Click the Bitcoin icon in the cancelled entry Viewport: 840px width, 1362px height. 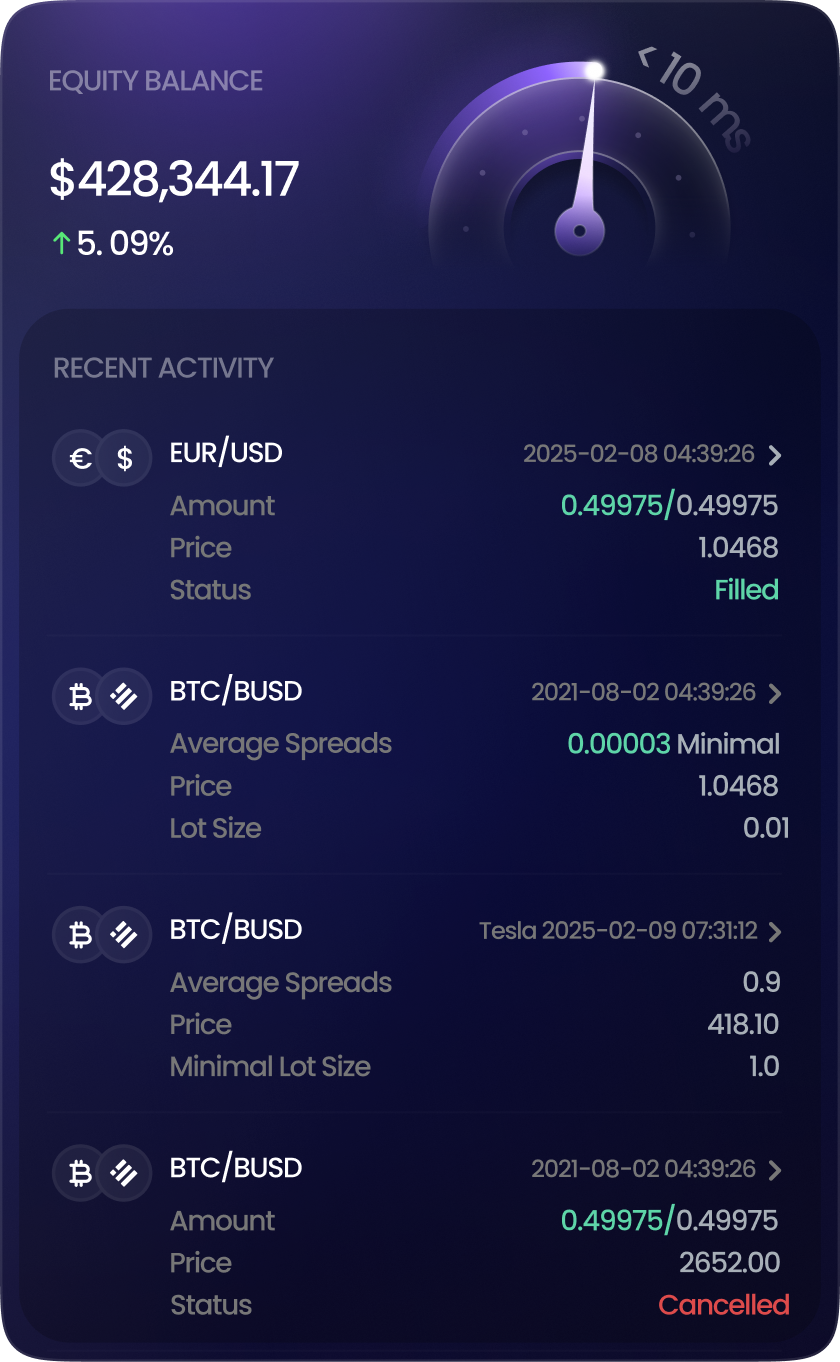coord(80,1173)
